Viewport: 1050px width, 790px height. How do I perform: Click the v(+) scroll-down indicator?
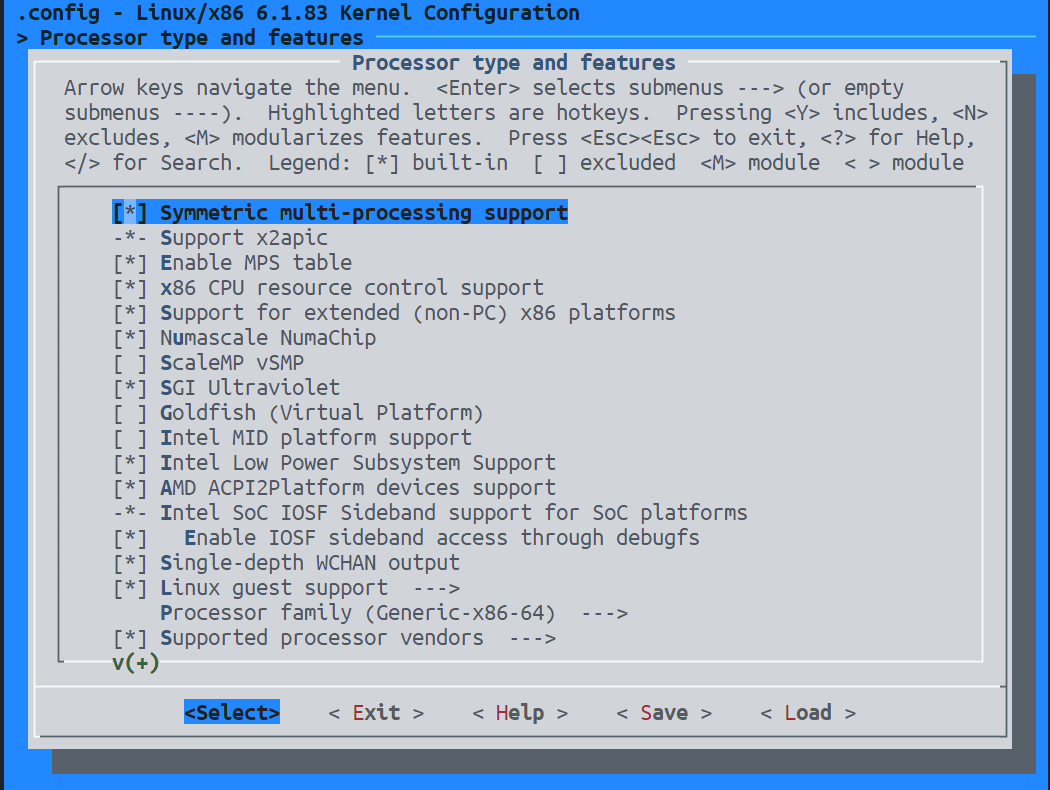(136, 663)
